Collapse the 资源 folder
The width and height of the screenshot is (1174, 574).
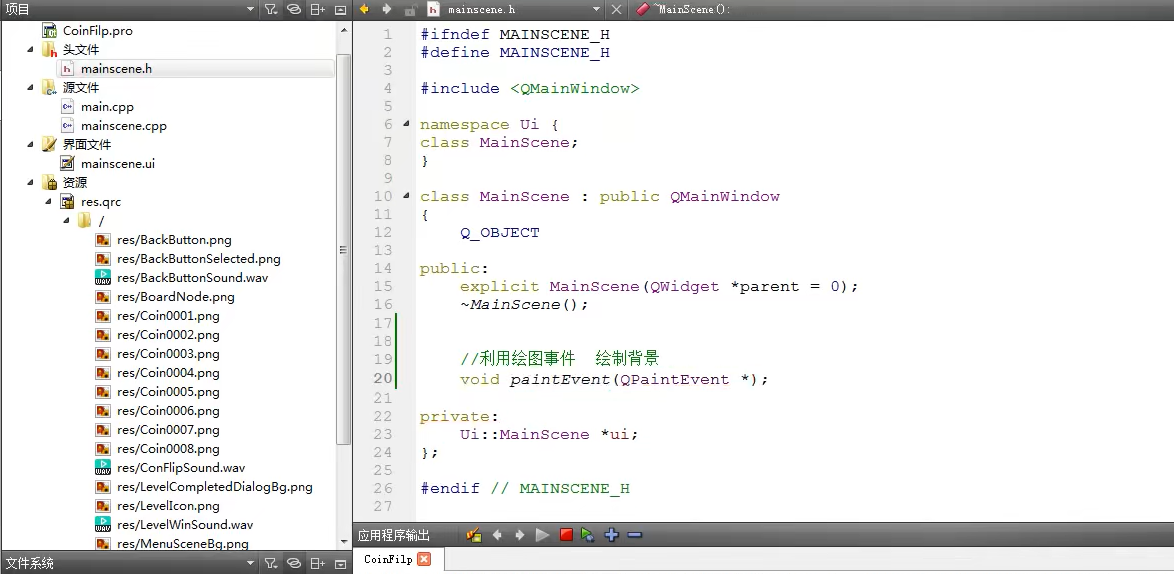[x=31, y=183]
